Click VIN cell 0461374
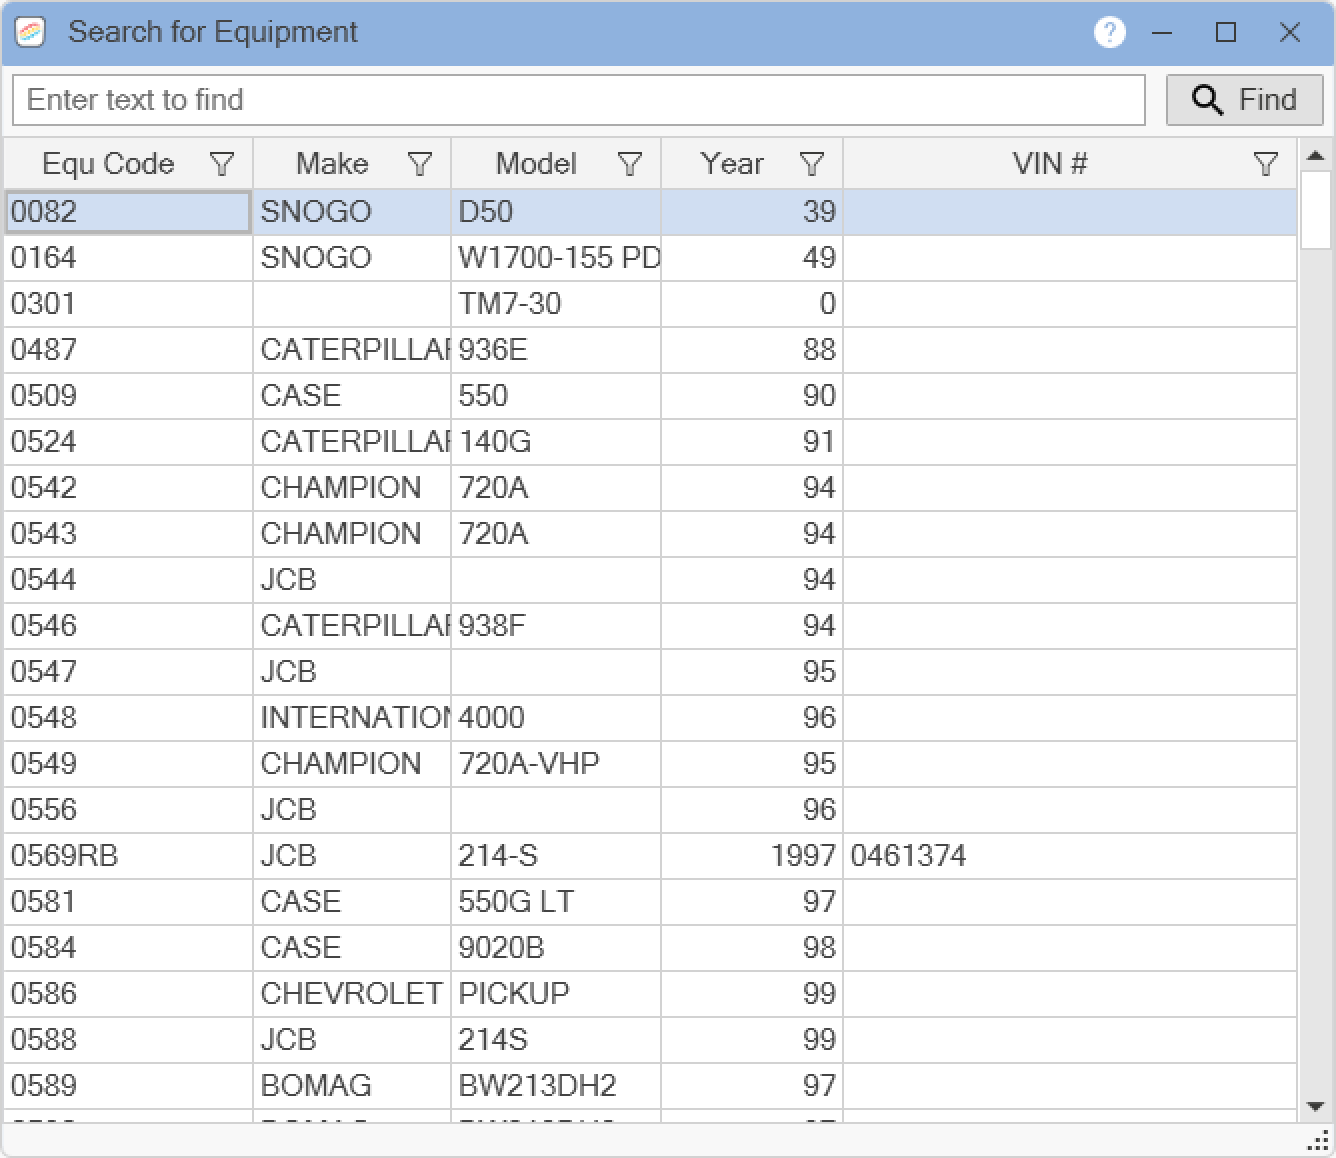This screenshot has width=1336, height=1158. click(908, 856)
